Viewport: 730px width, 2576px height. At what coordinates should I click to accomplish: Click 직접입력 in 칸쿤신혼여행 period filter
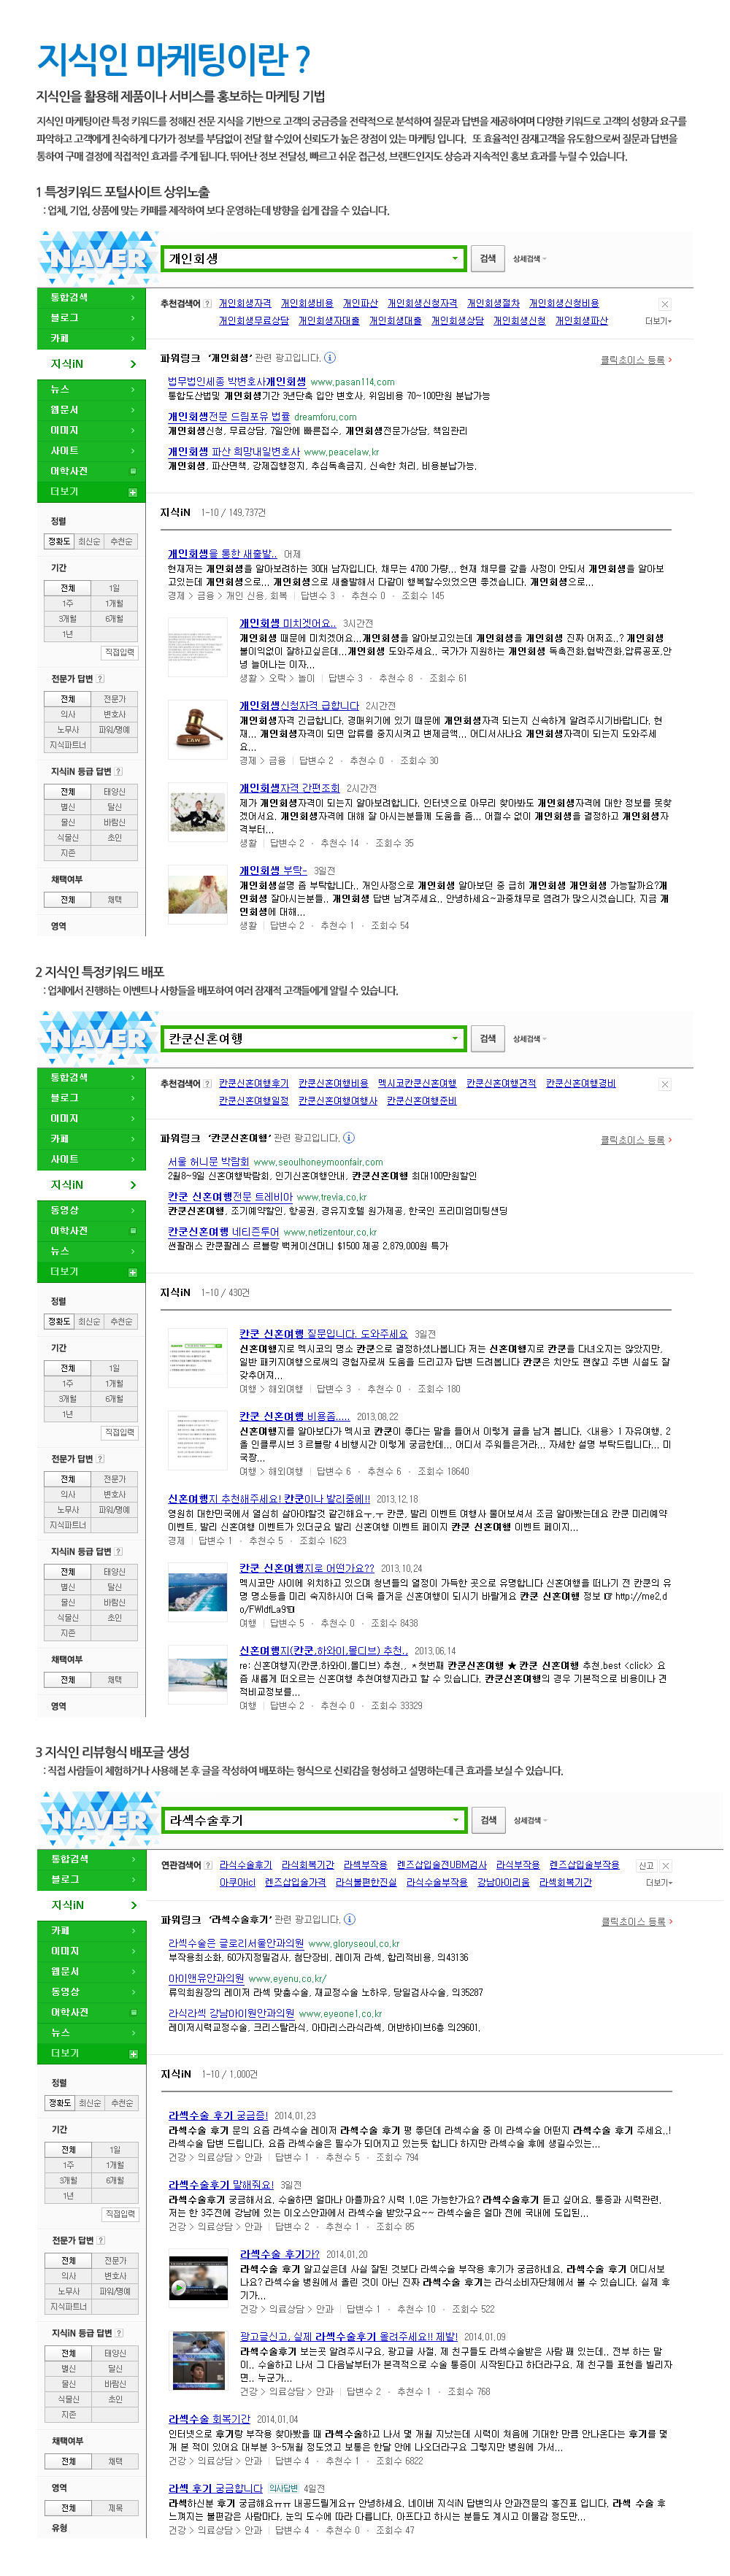pyautogui.click(x=119, y=1432)
